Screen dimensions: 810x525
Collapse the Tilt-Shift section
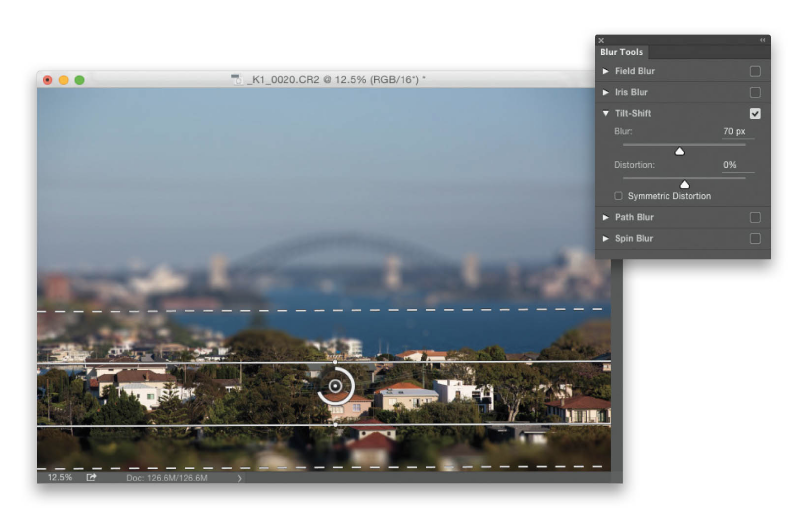[x=606, y=114]
